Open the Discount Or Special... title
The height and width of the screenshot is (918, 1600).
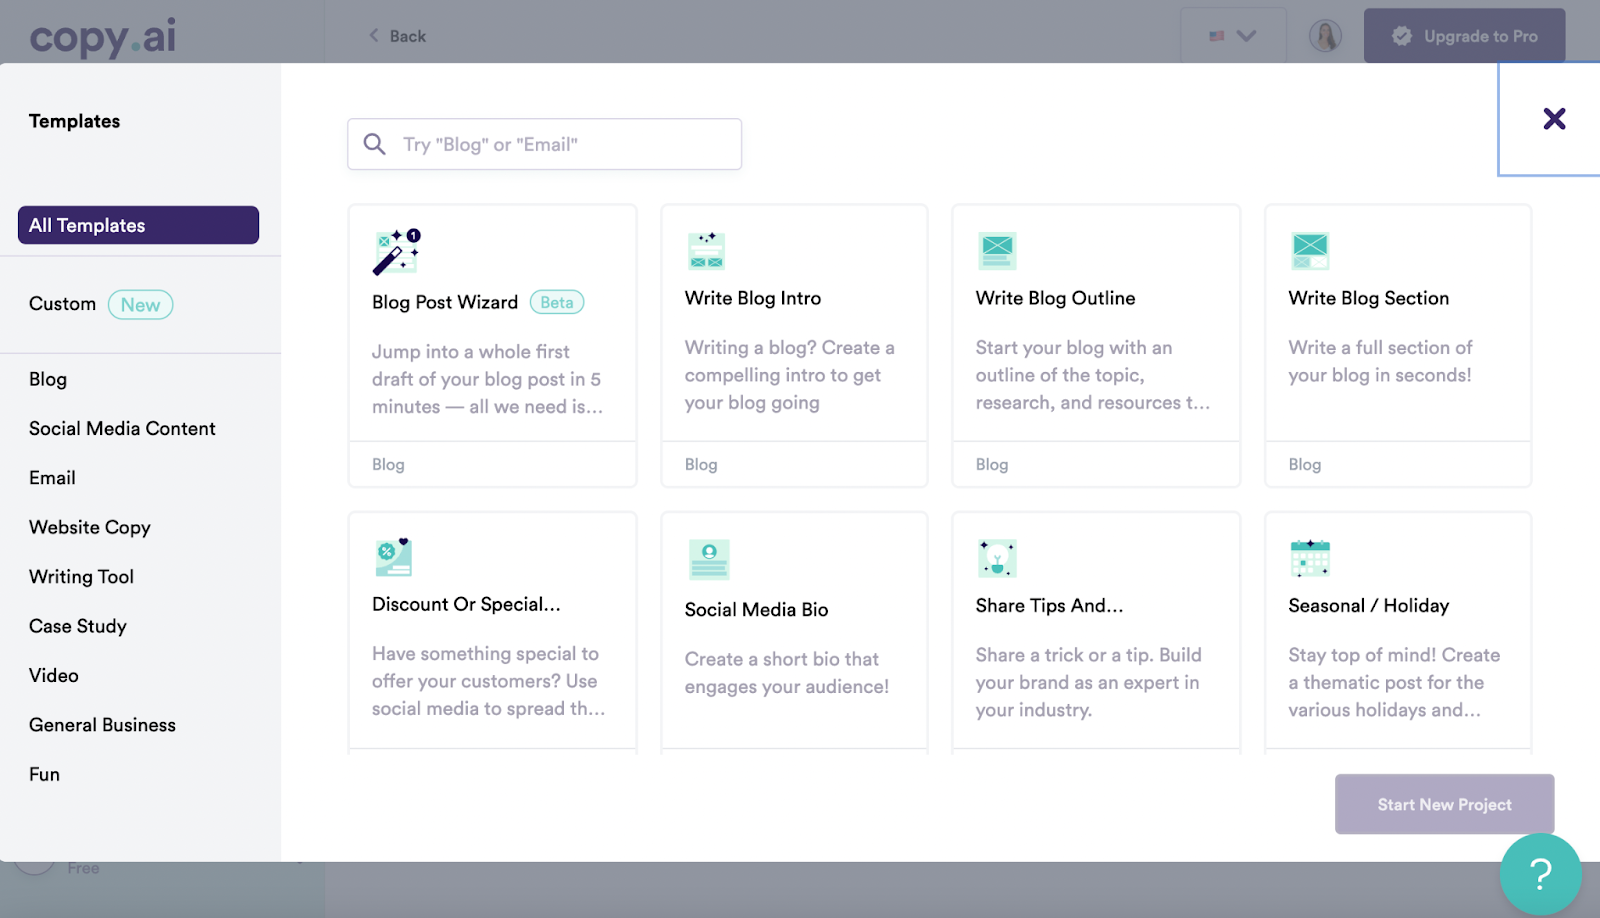(466, 604)
